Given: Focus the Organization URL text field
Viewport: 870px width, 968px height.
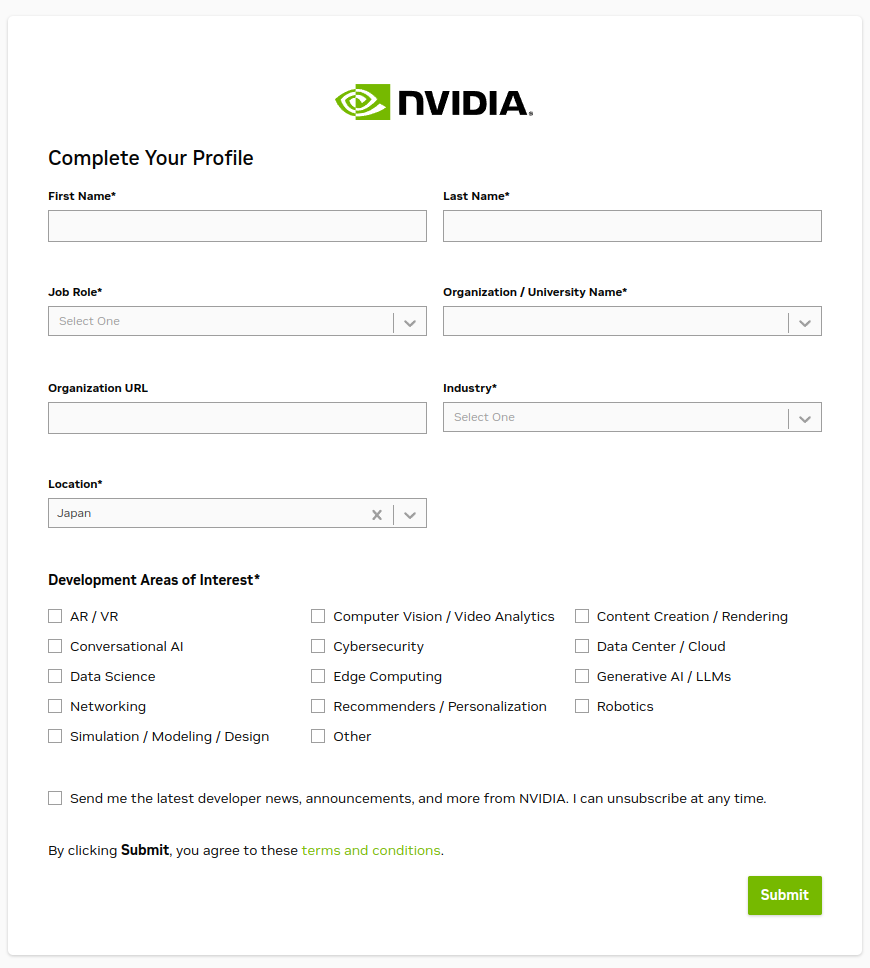Looking at the screenshot, I should [237, 417].
